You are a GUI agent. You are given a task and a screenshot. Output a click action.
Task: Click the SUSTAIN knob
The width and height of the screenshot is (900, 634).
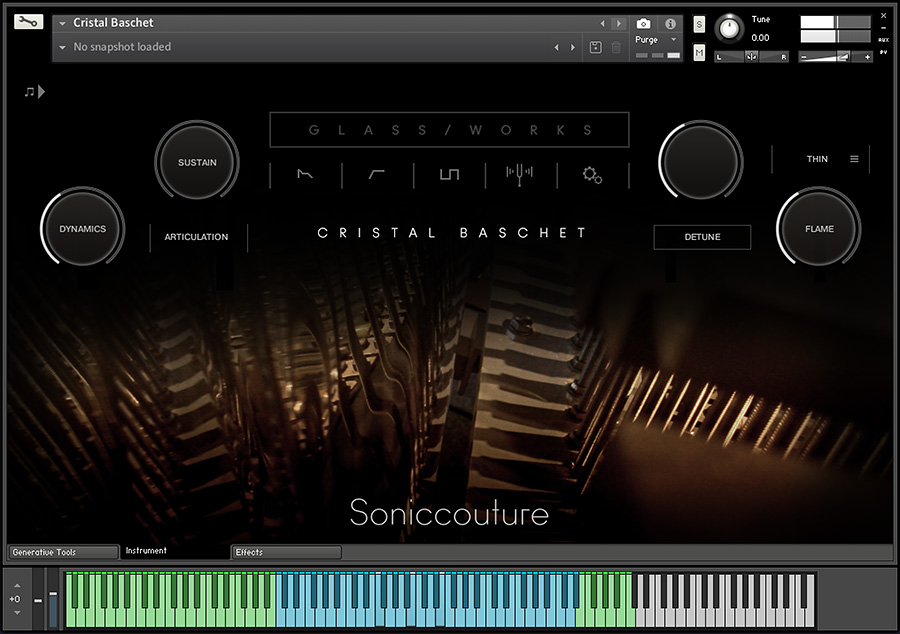point(197,162)
